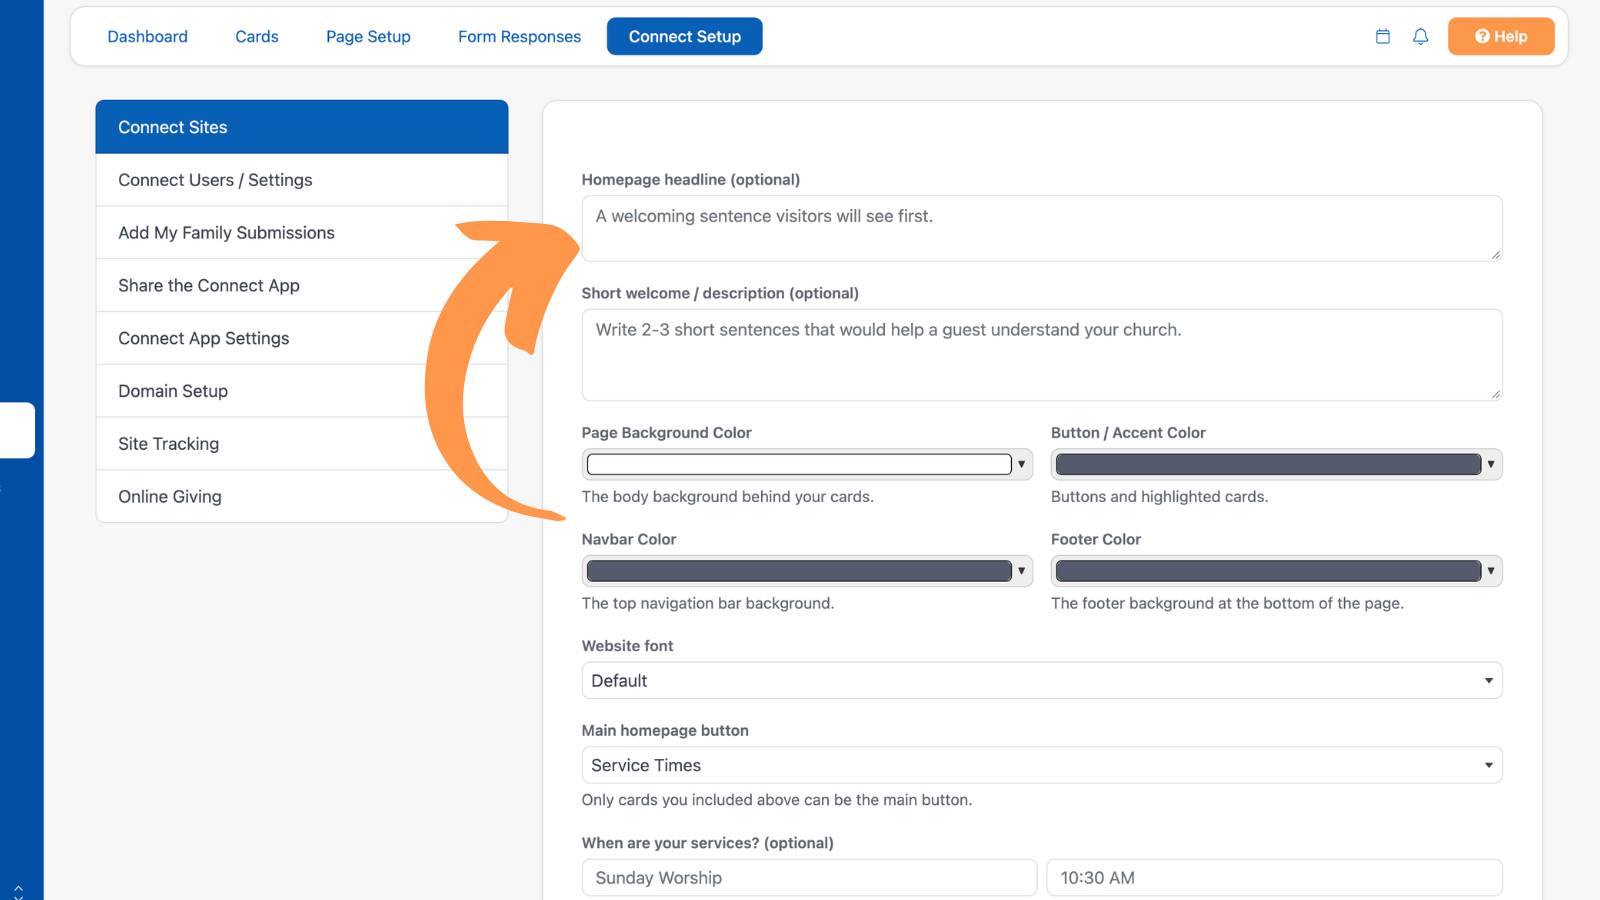
Task: Open the Website font dropdown
Action: tap(1042, 681)
